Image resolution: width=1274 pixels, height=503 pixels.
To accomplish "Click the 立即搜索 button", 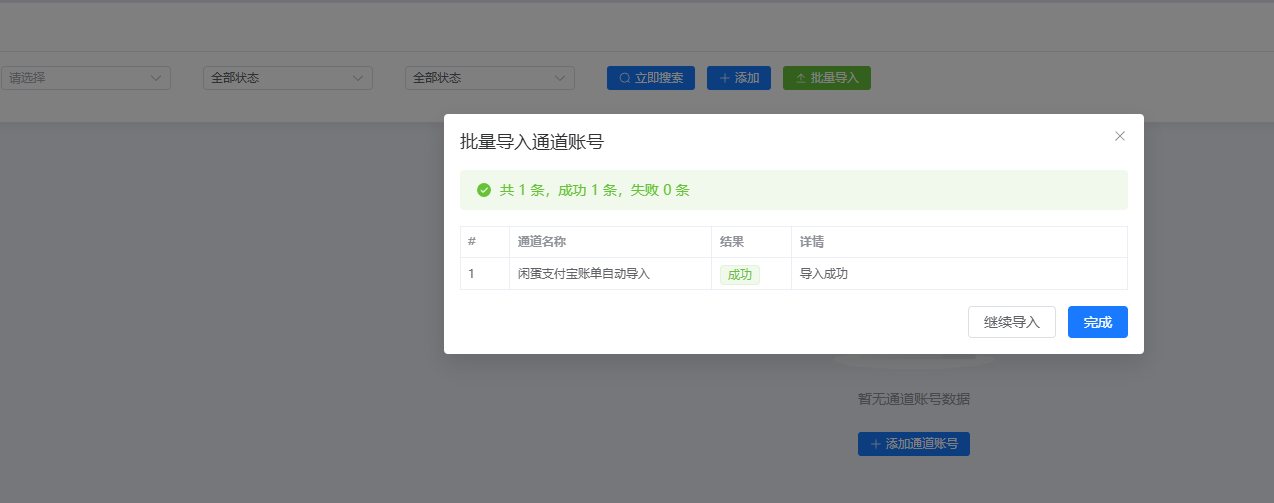I will coord(651,78).
